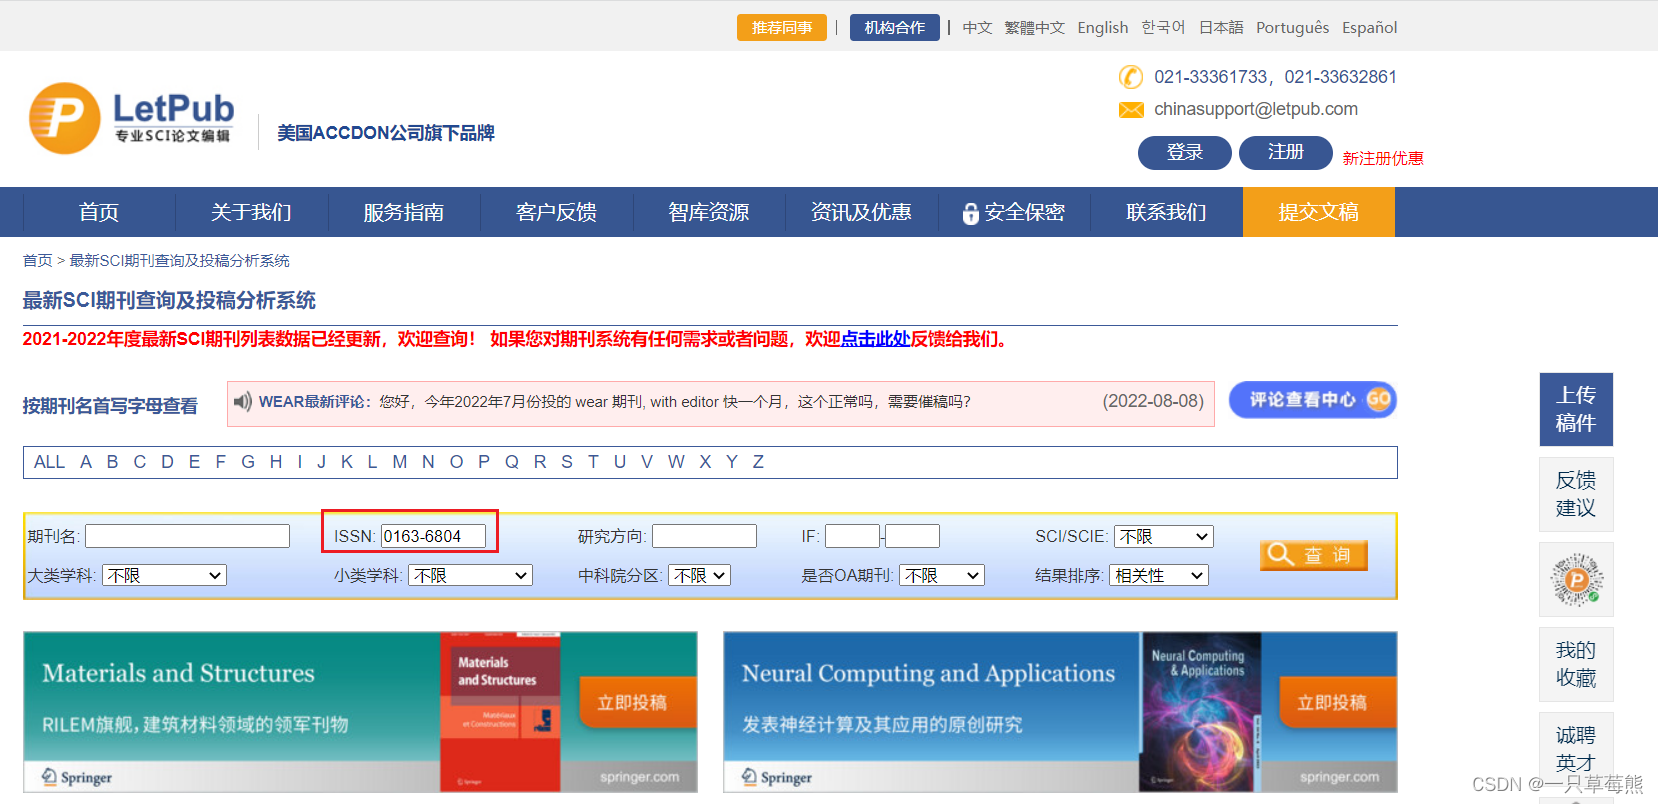Click the 期刊名 input field
Screen dimensions: 1658x804
click(x=187, y=536)
